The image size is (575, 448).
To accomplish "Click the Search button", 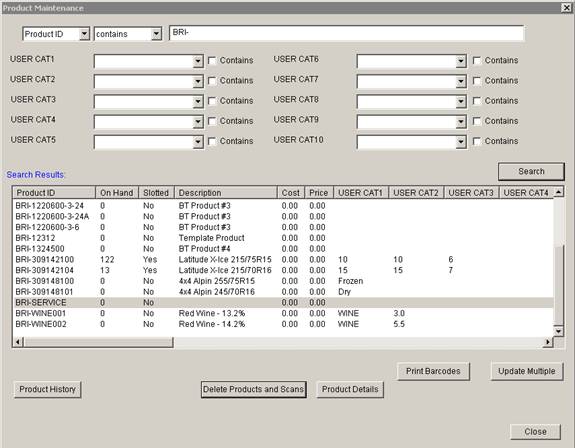I will pos(531,172).
